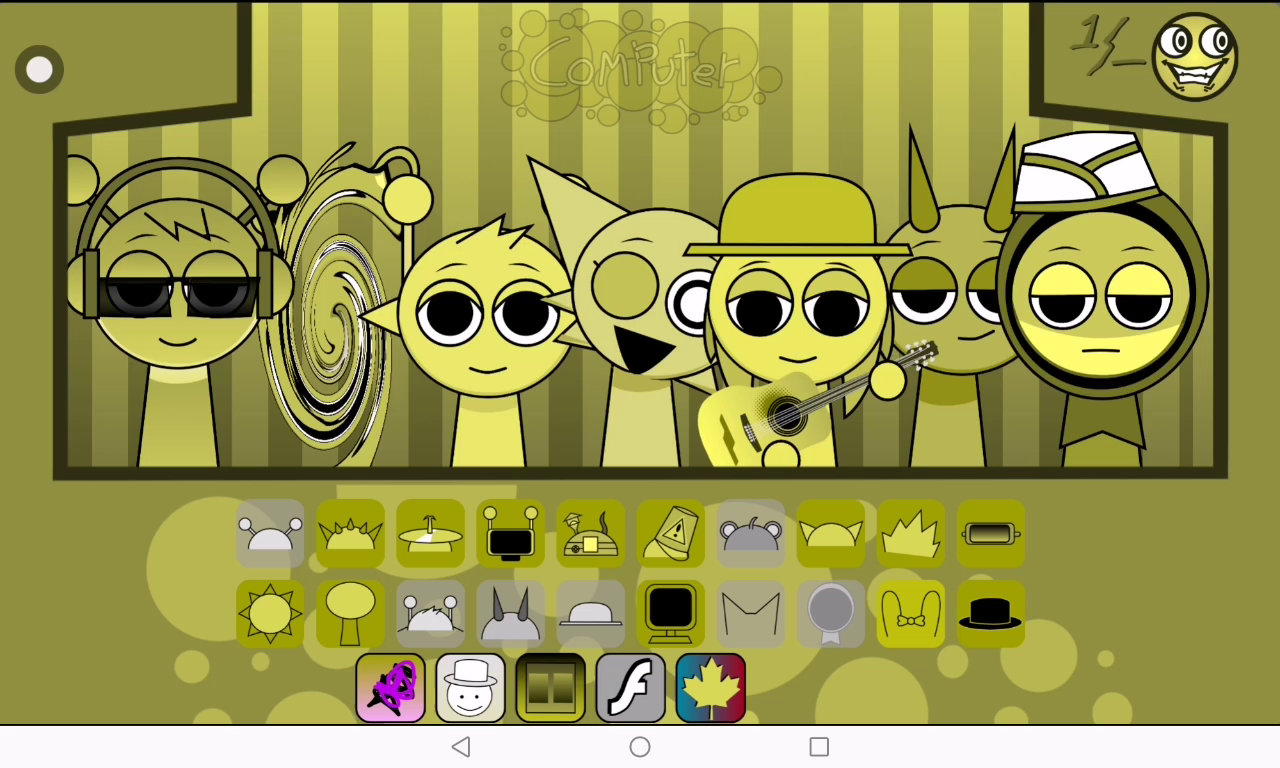This screenshot has height=768, width=1280.
Task: Pick the dome house with chimney icon
Action: pyautogui.click(x=590, y=533)
